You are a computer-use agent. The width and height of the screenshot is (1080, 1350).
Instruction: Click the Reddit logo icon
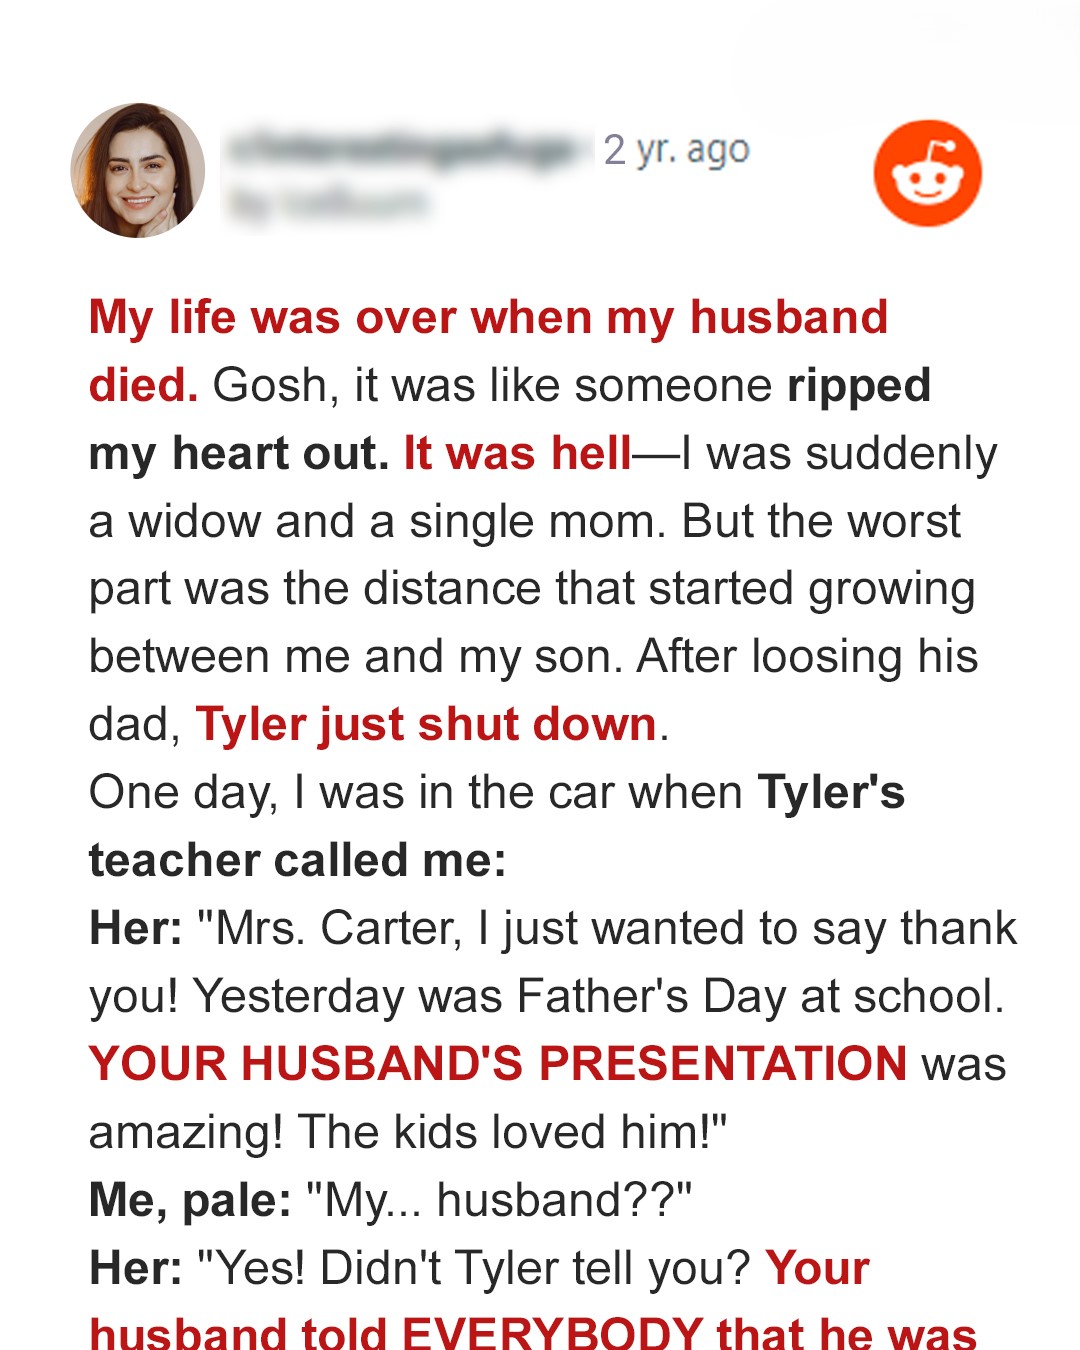[x=927, y=173]
